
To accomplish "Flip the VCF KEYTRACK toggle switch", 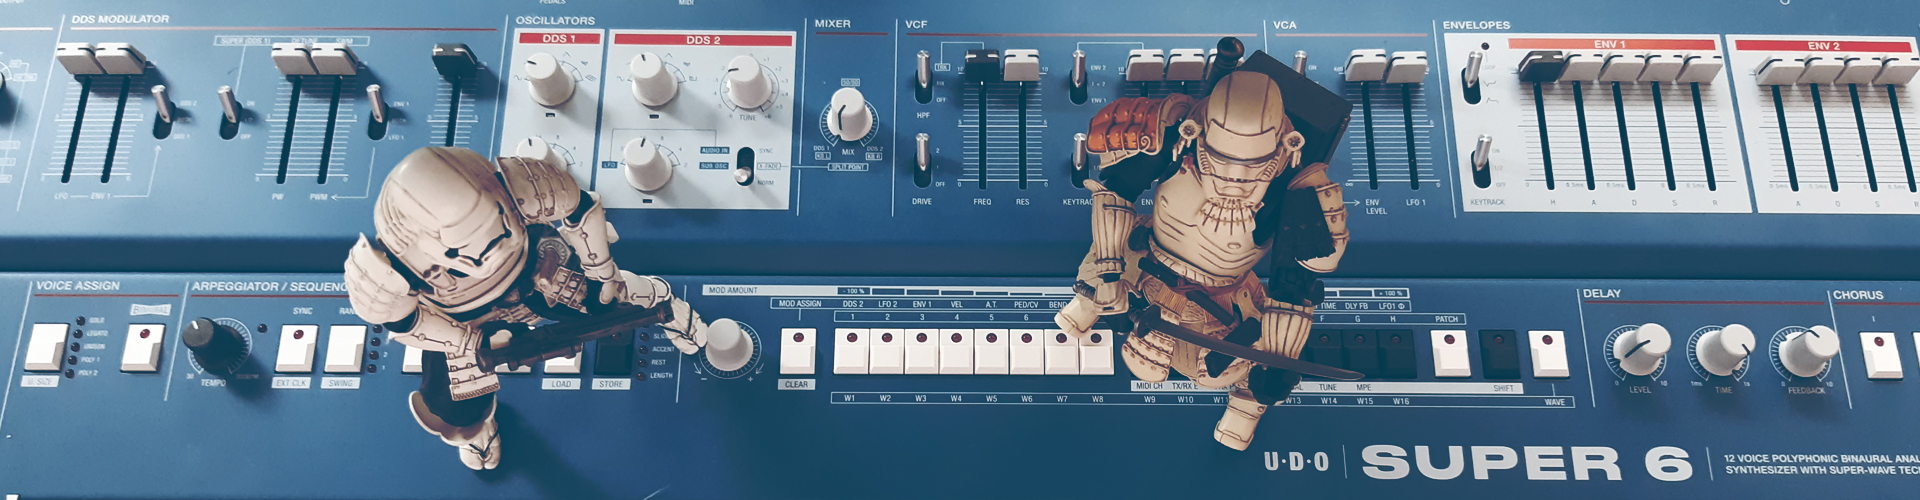I will (1078, 160).
